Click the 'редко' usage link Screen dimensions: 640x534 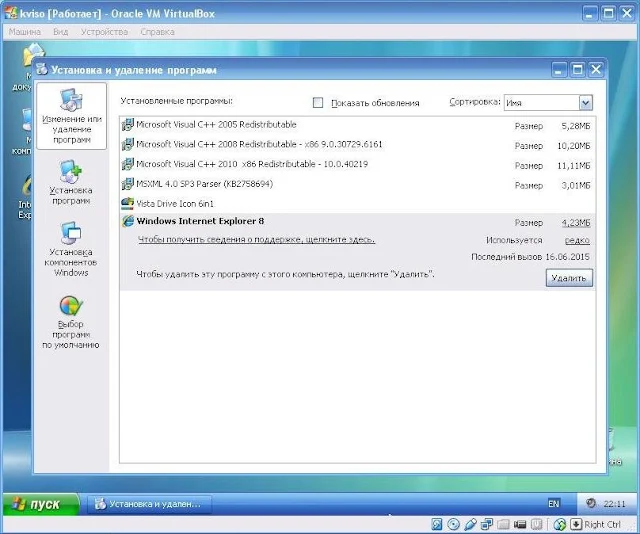[577, 240]
